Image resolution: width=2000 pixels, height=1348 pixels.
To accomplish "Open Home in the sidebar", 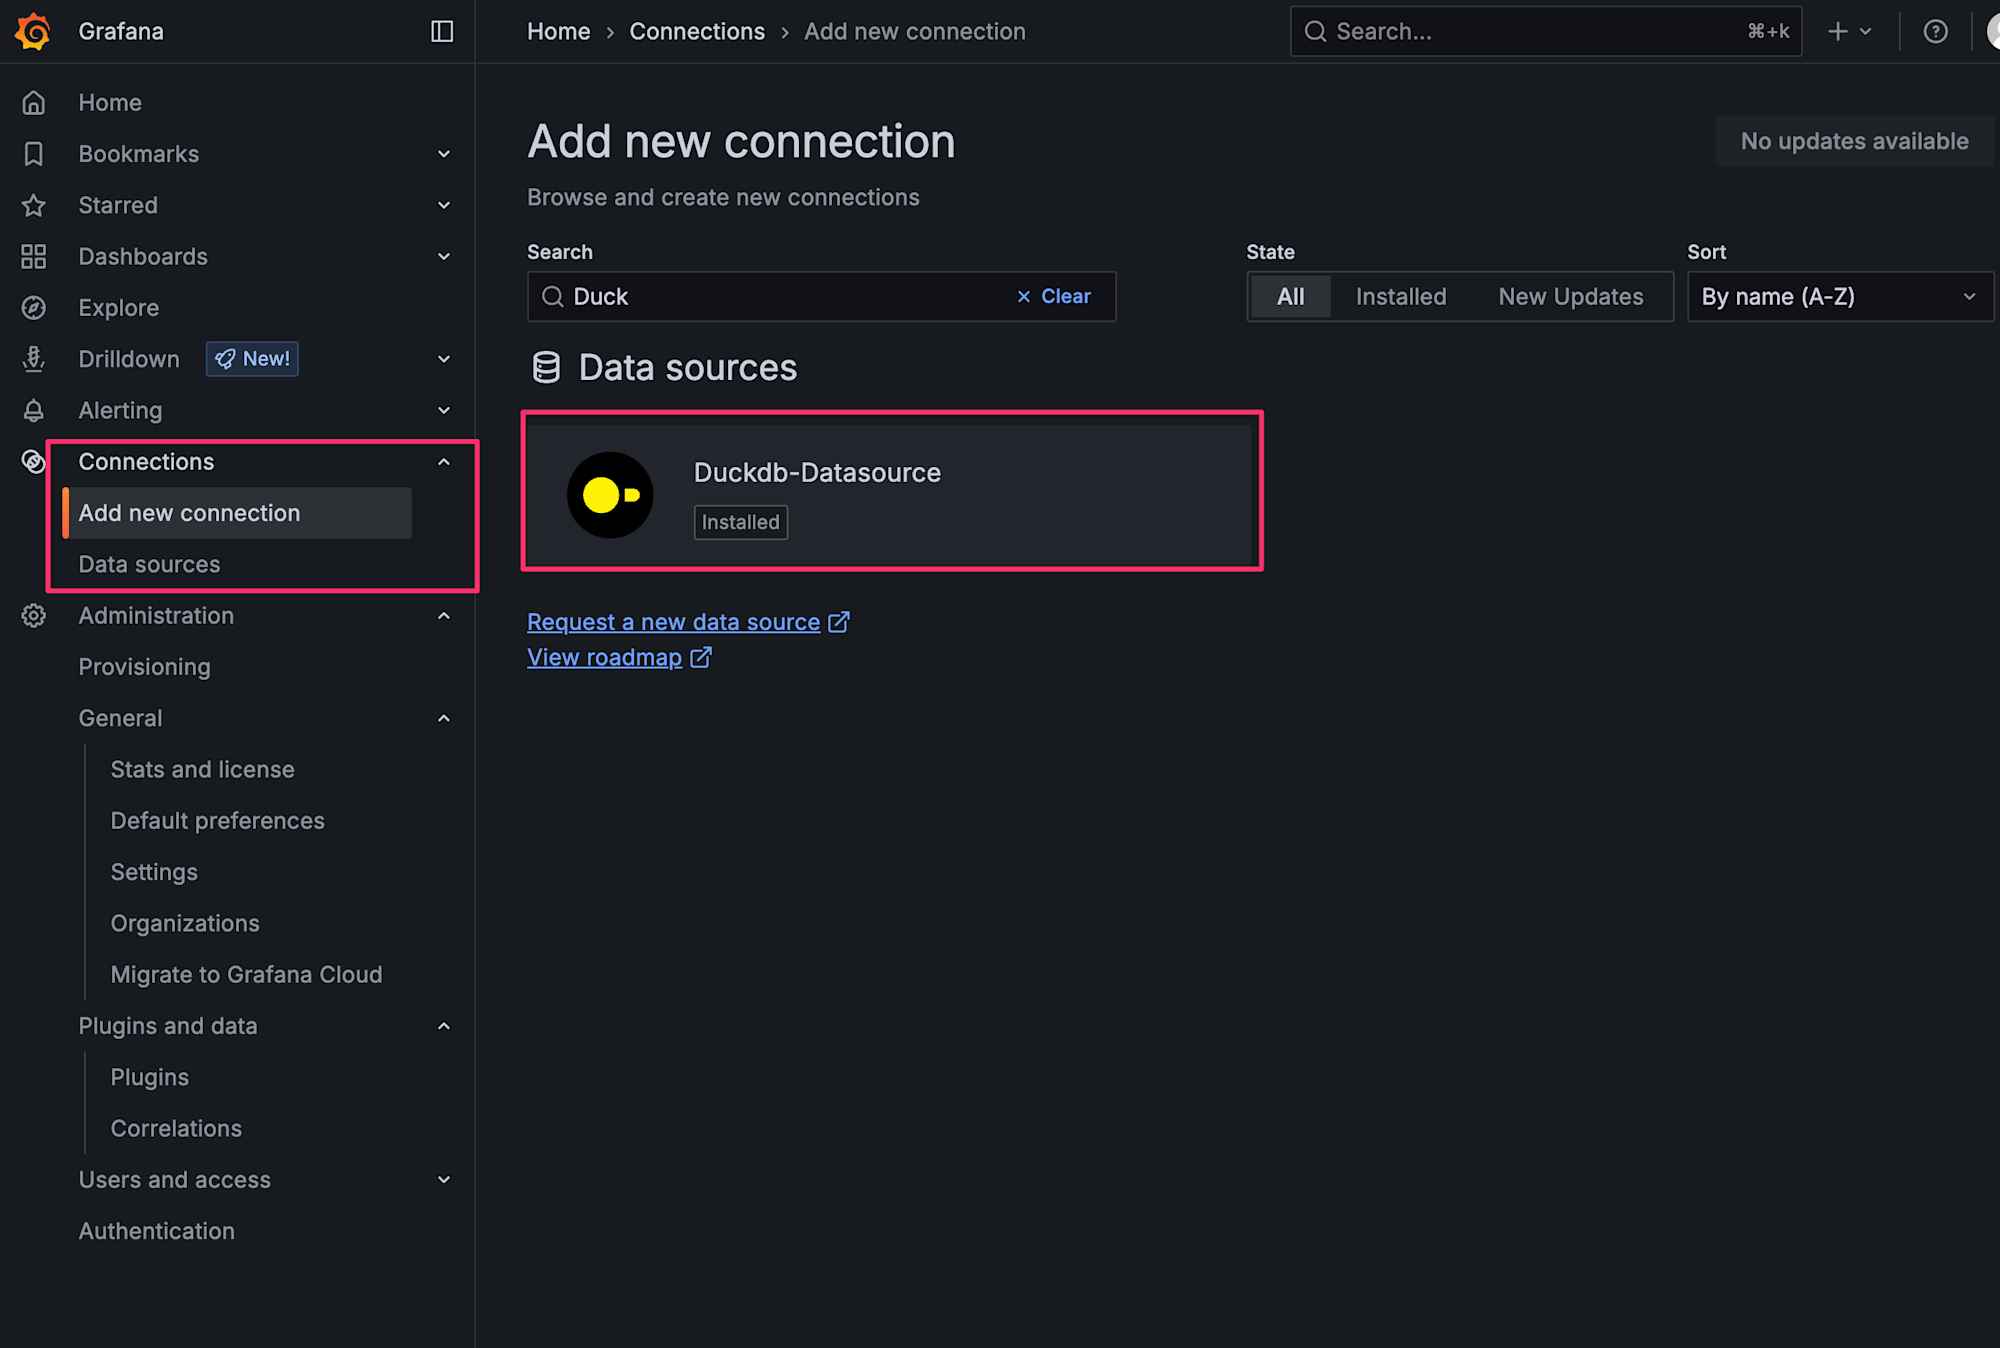I will click(110, 102).
